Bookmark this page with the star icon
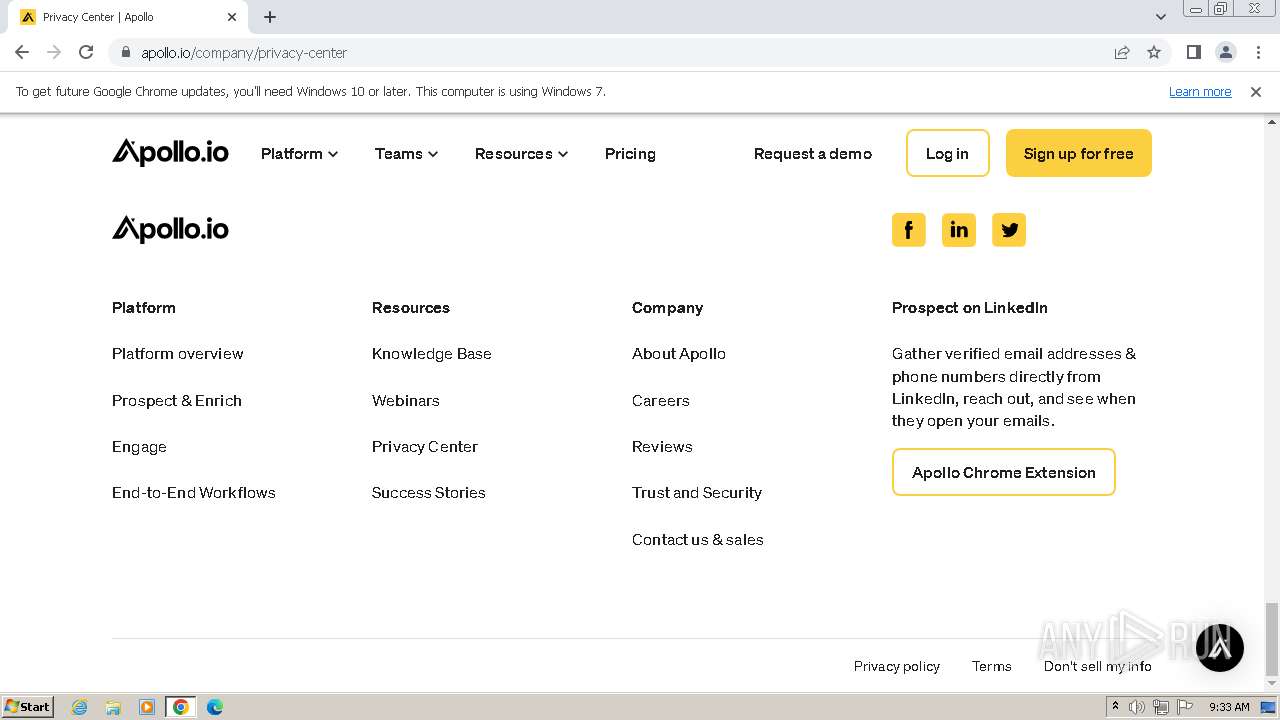 pyautogui.click(x=1154, y=52)
